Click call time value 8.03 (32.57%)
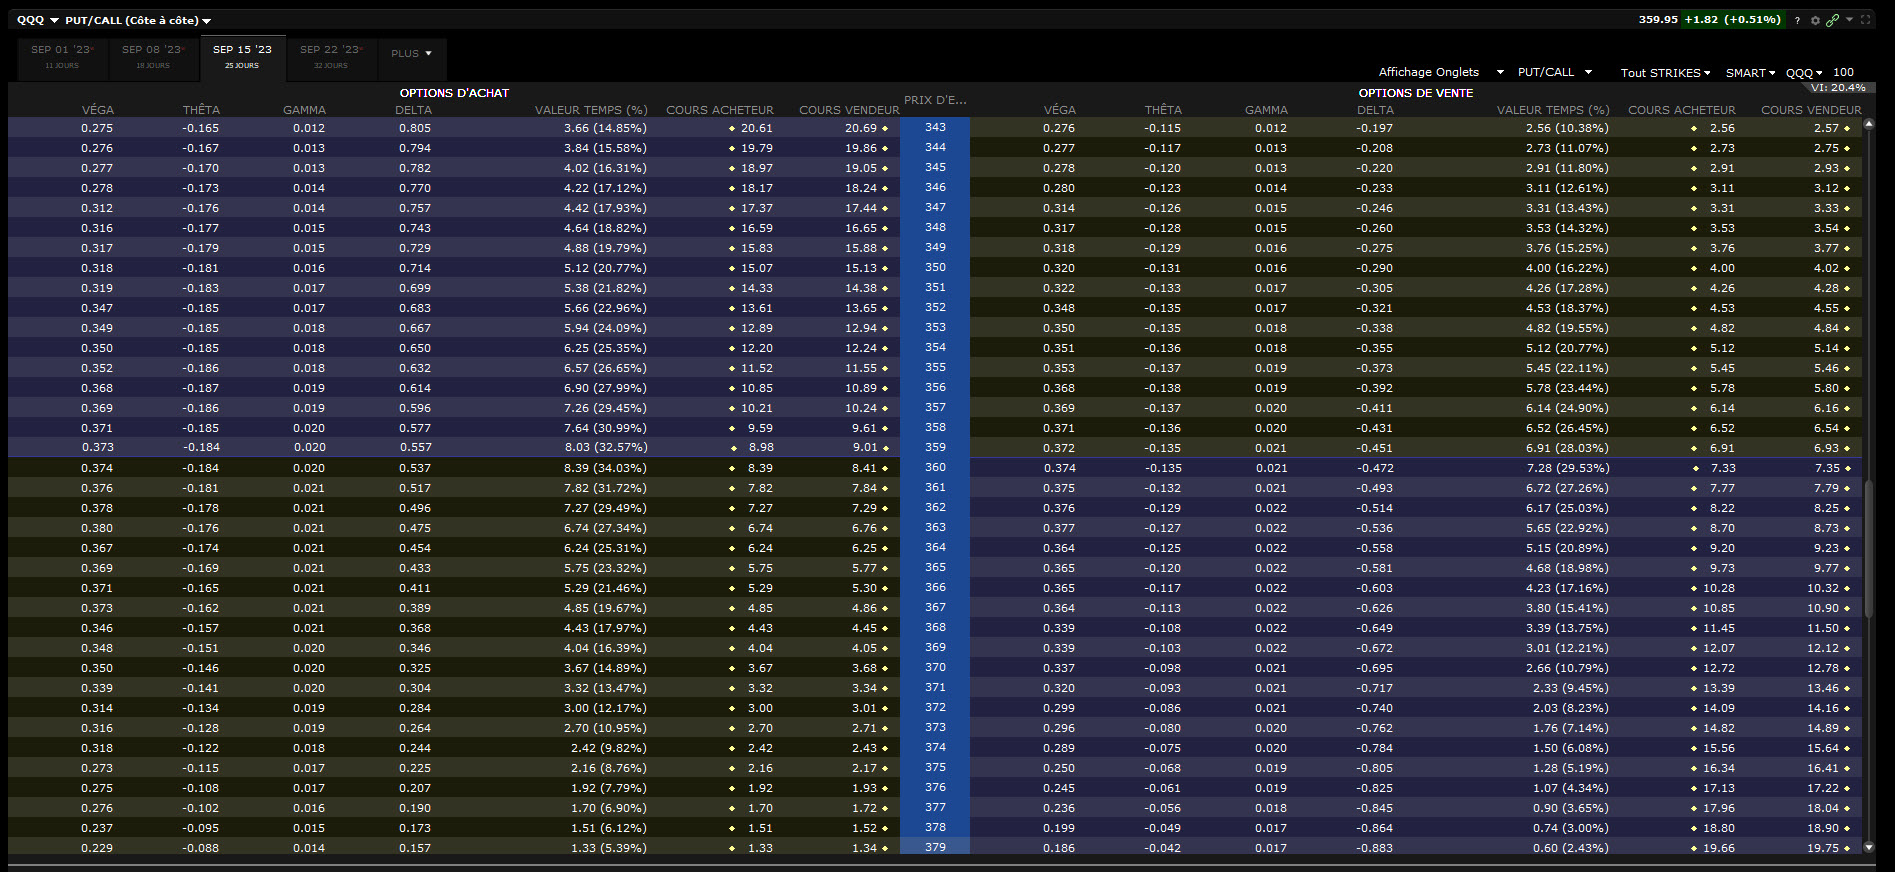1895x872 pixels. pyautogui.click(x=605, y=447)
